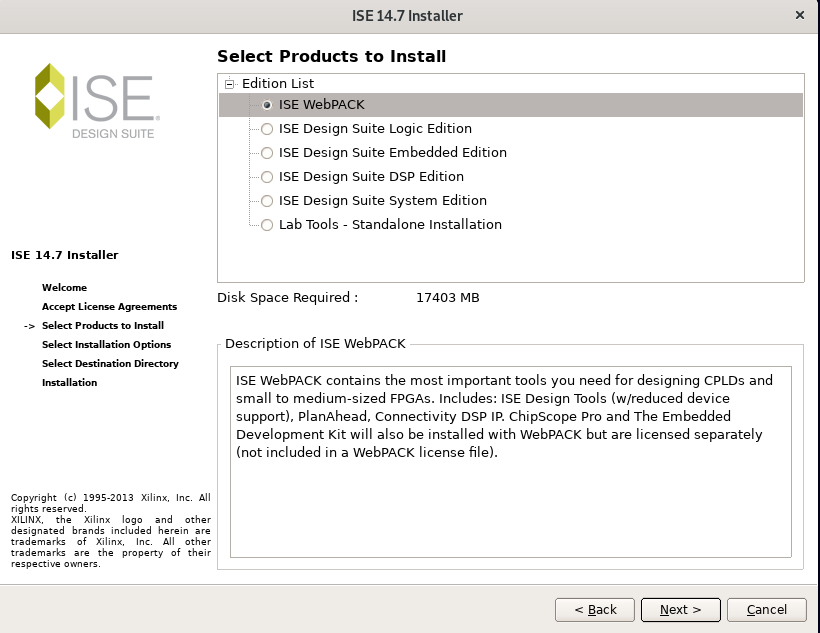Screen dimensions: 820x633
Task: Click Select Destination Directory step
Action: pyautogui.click(x=110, y=364)
